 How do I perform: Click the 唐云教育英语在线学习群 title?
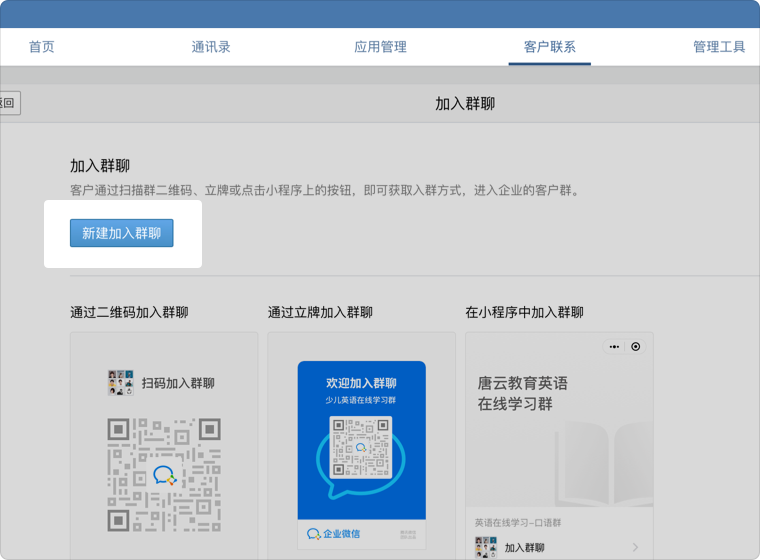(x=522, y=393)
